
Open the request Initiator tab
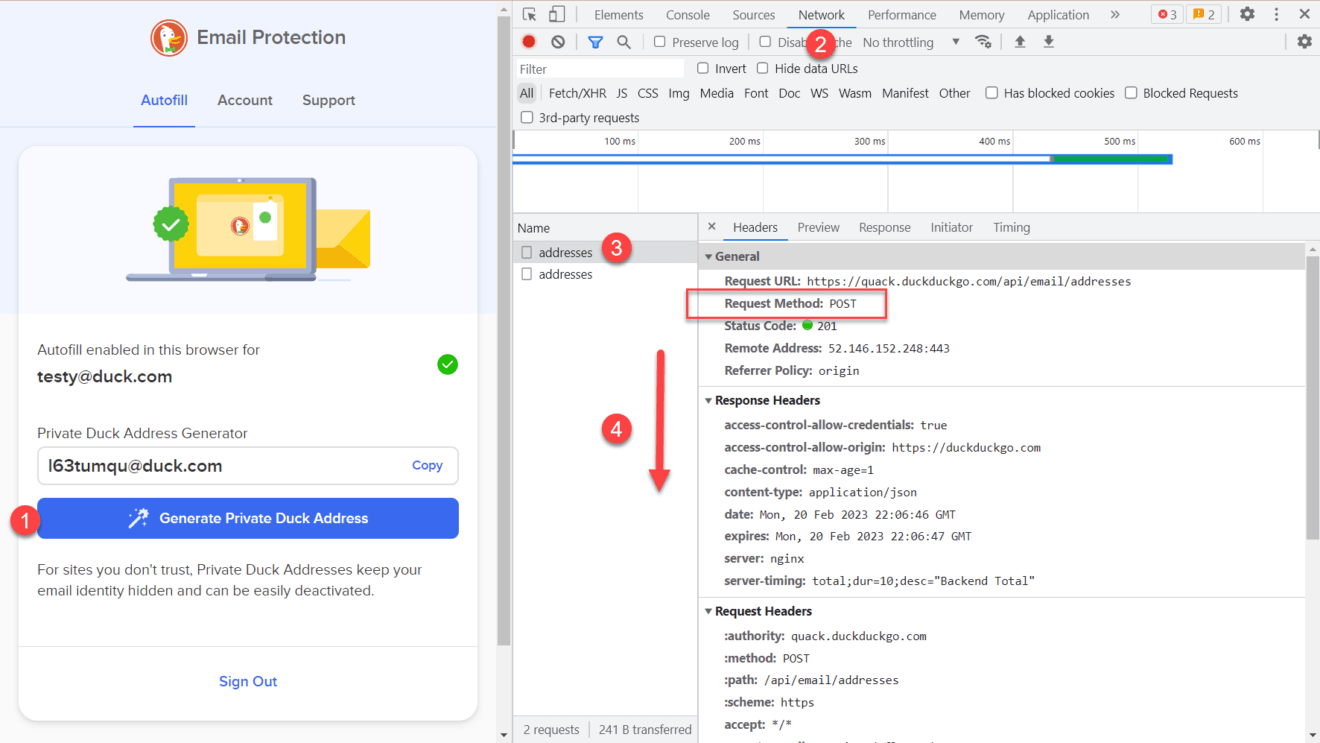click(952, 227)
